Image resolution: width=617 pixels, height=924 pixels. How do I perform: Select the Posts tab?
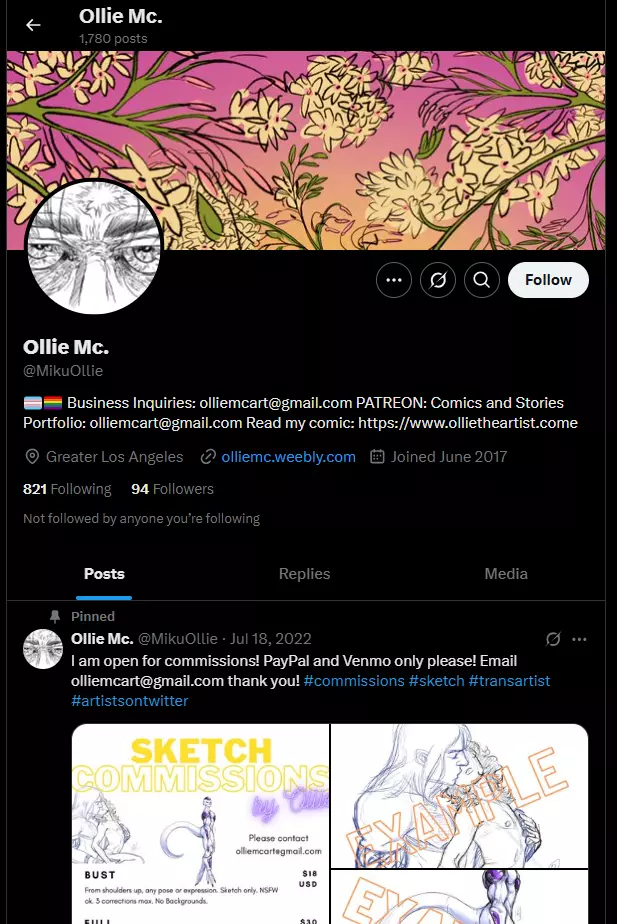click(x=104, y=574)
